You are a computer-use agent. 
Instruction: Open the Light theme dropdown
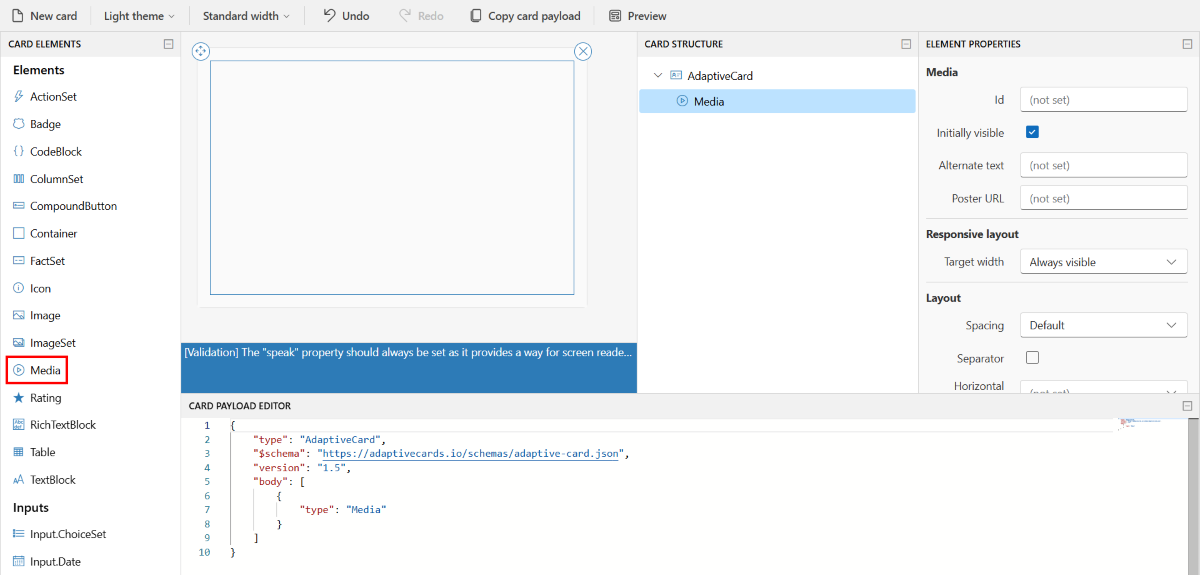point(139,16)
